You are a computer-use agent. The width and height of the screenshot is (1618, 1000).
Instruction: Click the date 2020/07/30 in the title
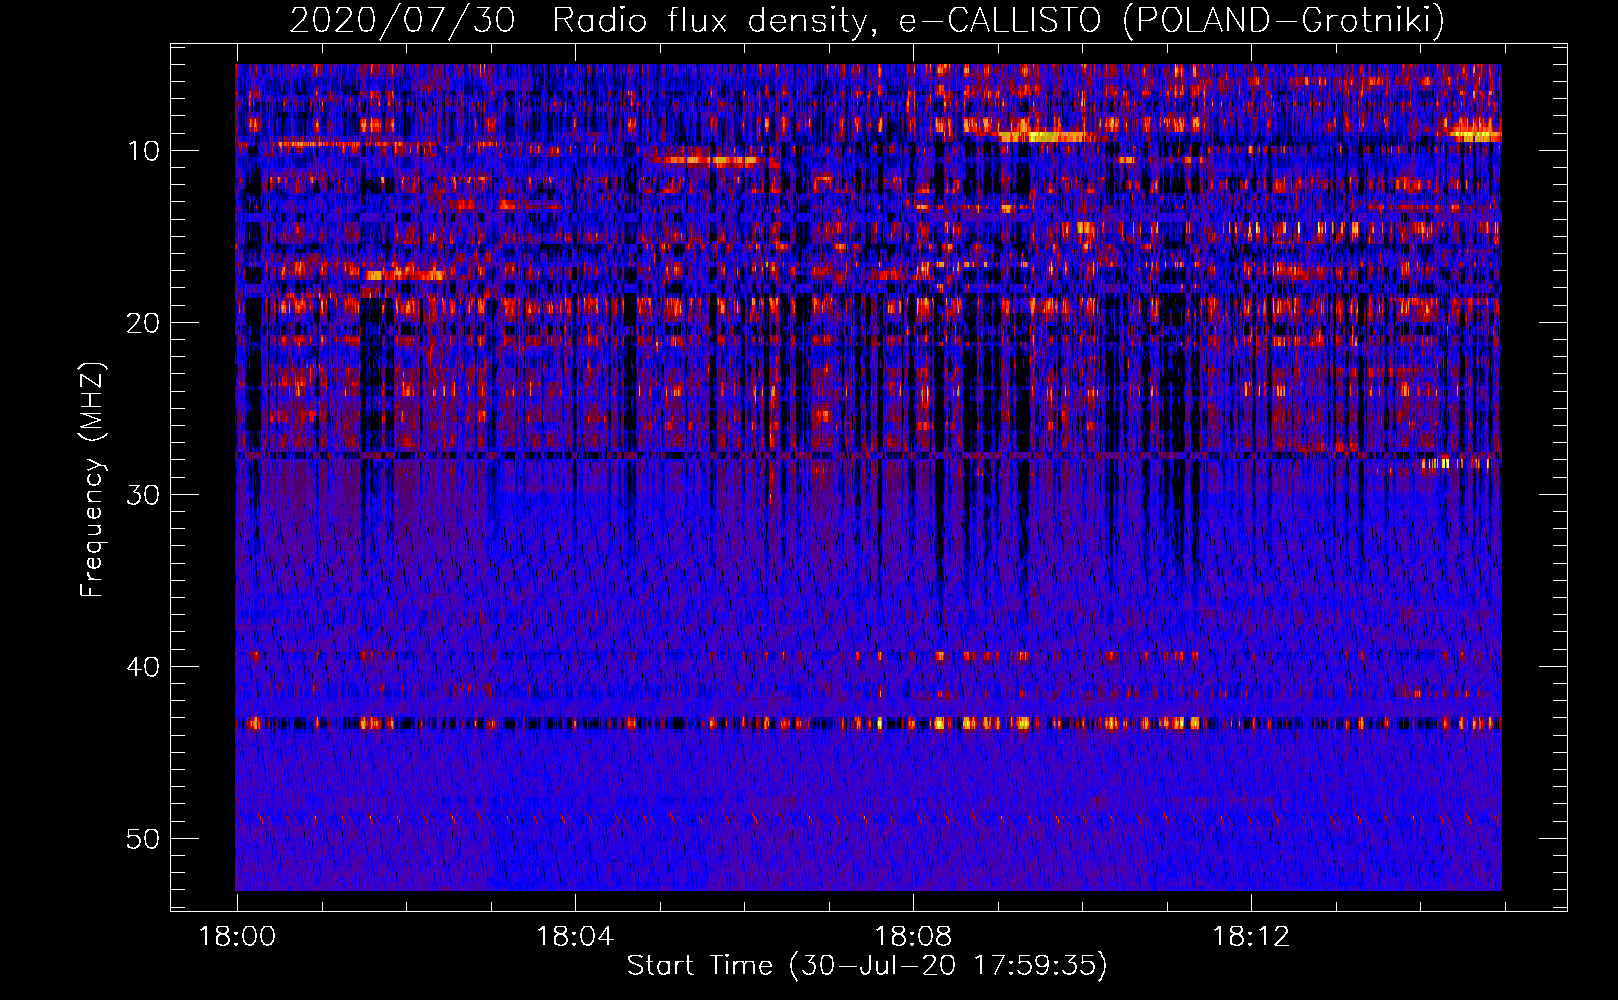click(402, 20)
